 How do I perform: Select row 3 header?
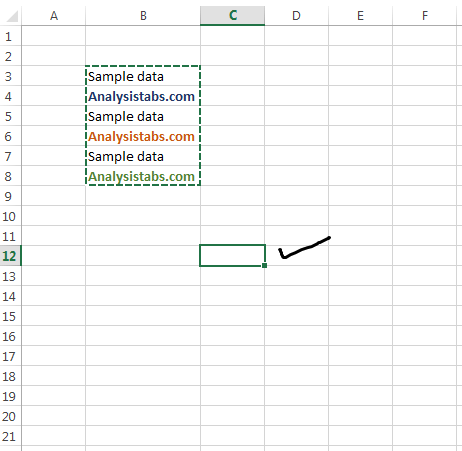(x=9, y=76)
